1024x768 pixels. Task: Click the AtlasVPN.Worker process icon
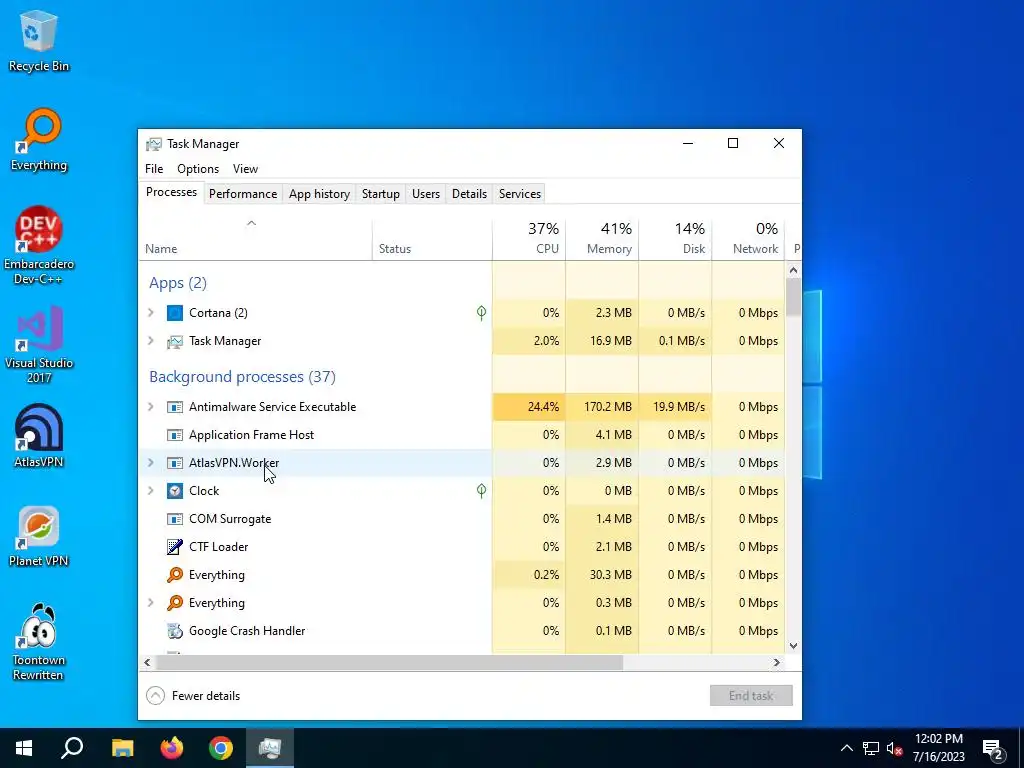[174, 463]
